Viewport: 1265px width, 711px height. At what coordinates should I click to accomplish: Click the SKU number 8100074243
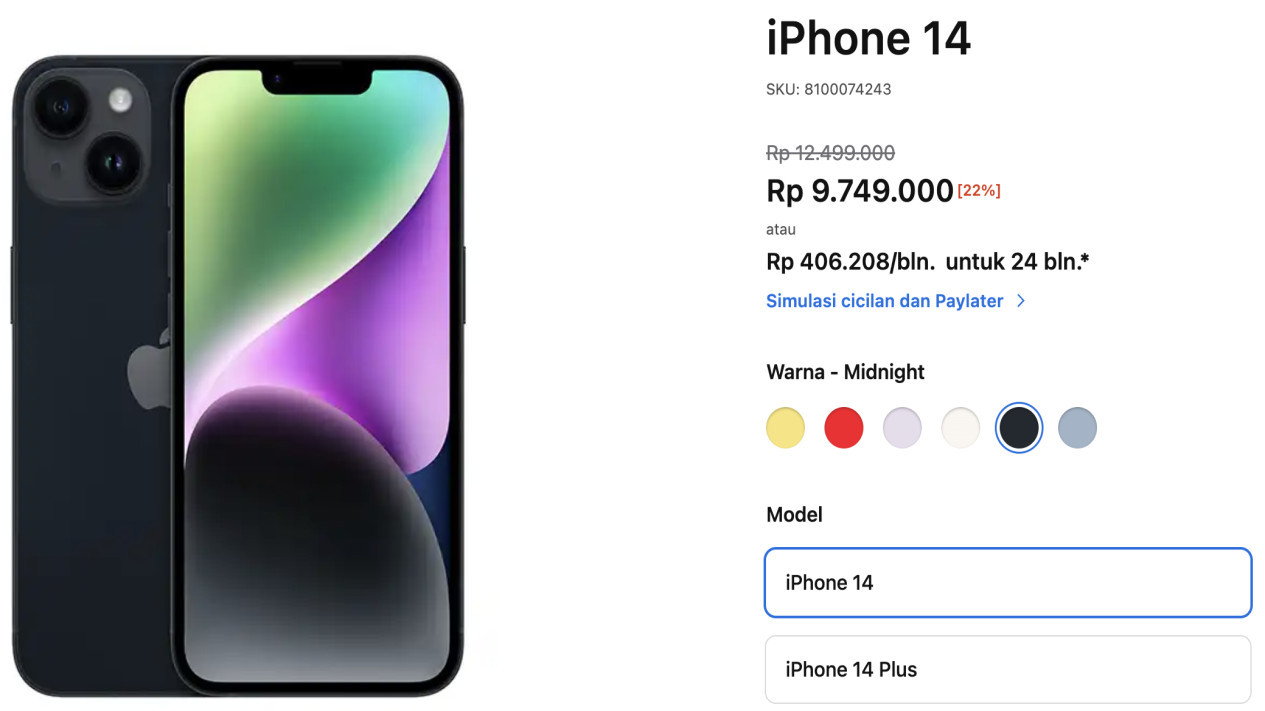pos(848,89)
